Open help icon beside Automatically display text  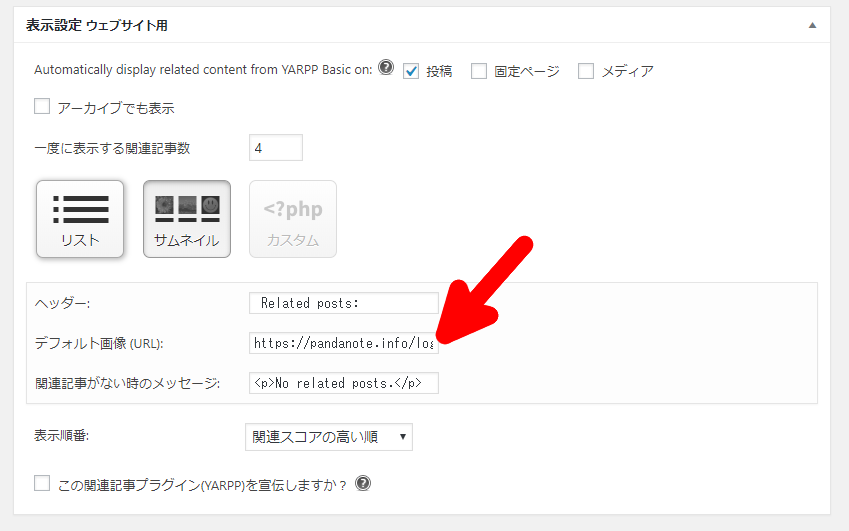pos(386,69)
